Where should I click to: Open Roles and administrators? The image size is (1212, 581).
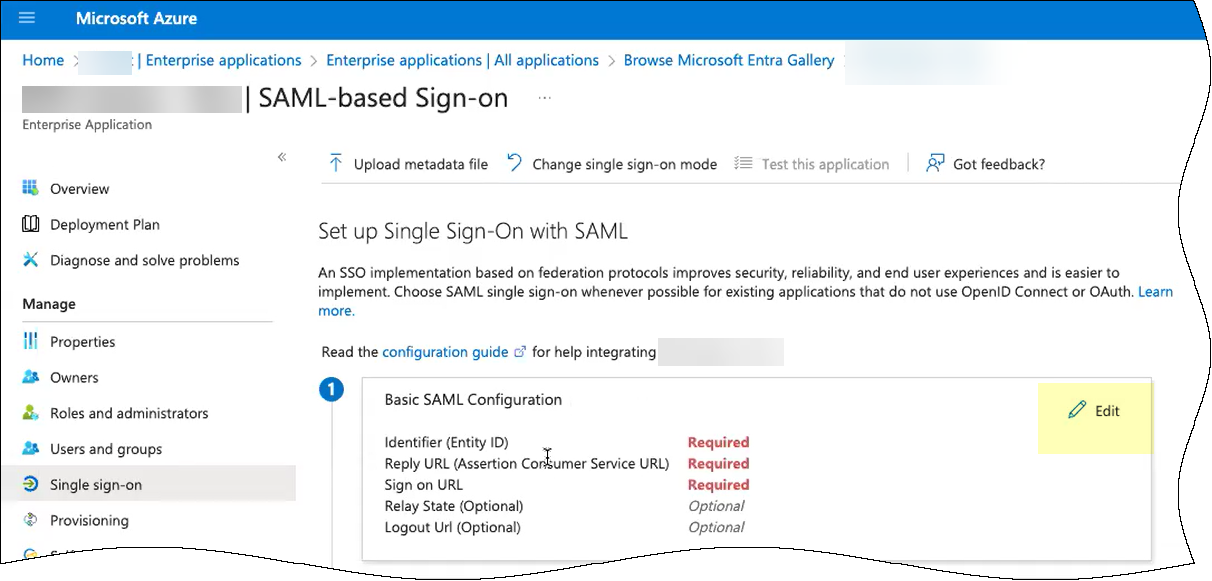pyautogui.click(x=129, y=414)
